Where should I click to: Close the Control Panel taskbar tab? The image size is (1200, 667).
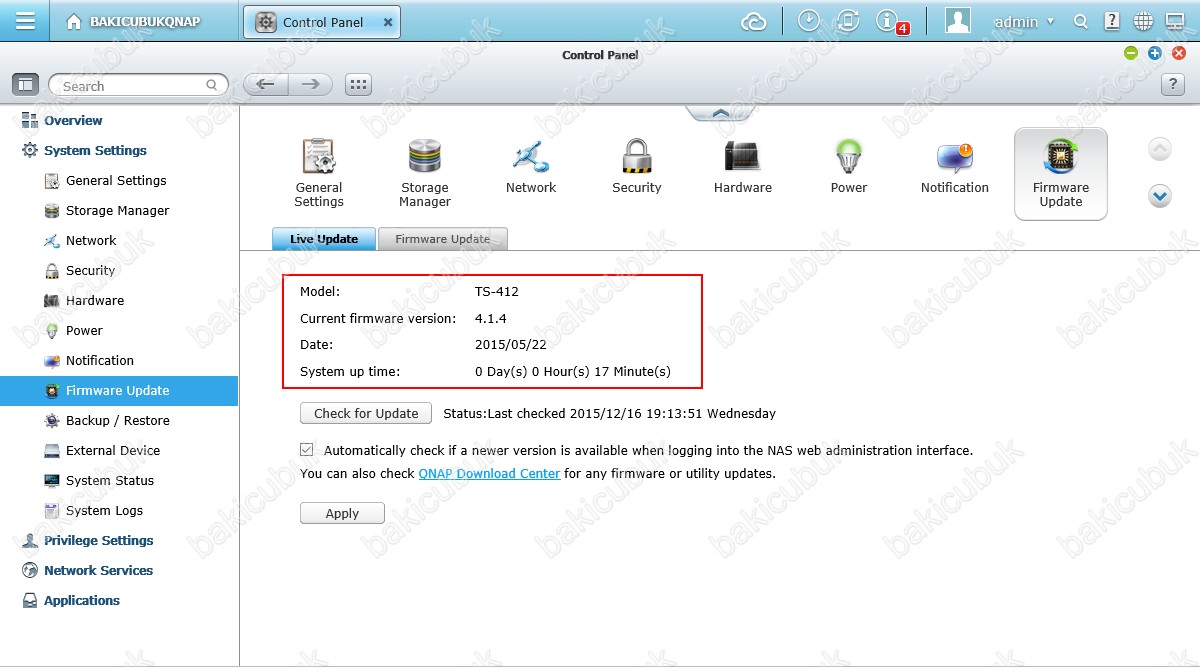click(388, 22)
